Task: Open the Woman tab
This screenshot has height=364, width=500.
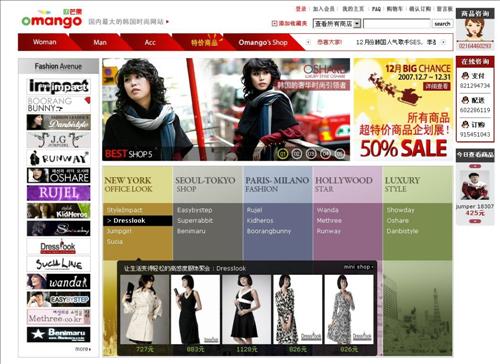Action: click(x=44, y=42)
